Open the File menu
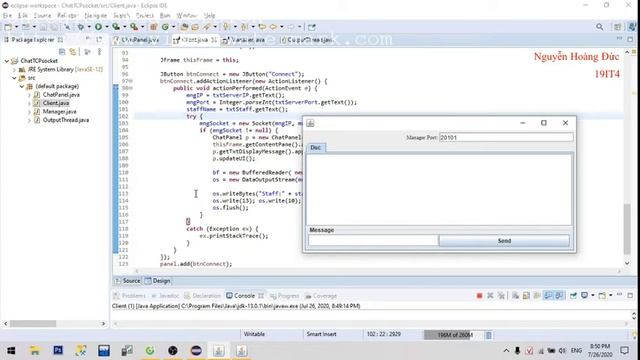This screenshot has height=360, width=640. (7, 16)
